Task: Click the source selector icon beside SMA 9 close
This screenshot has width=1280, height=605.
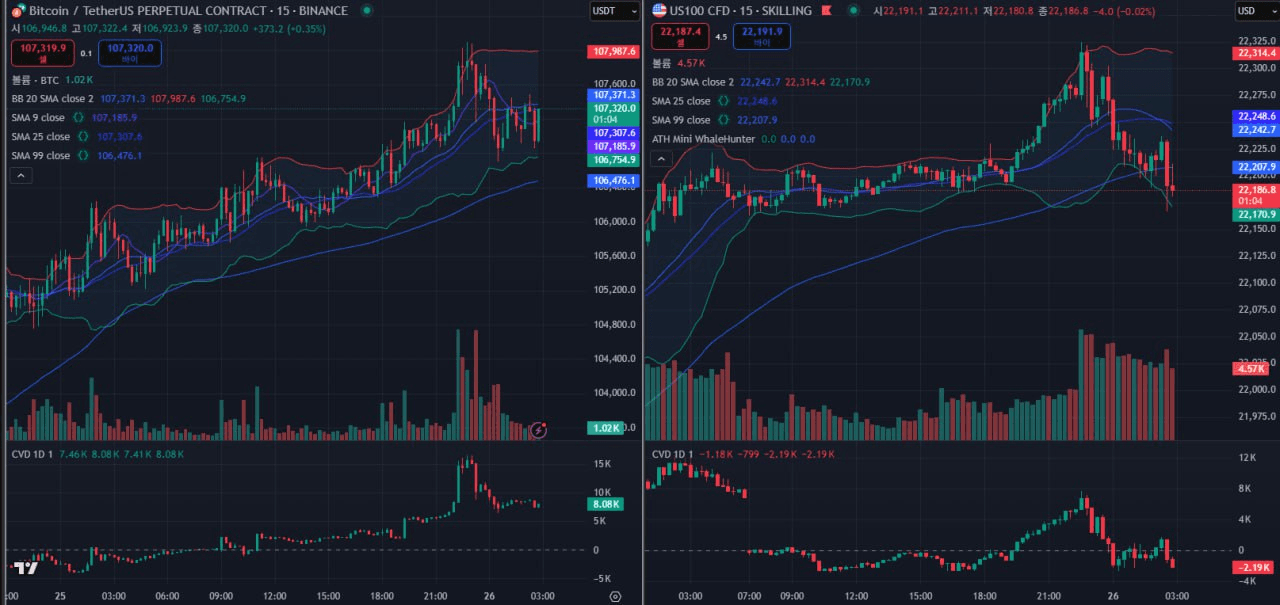Action: [77, 117]
